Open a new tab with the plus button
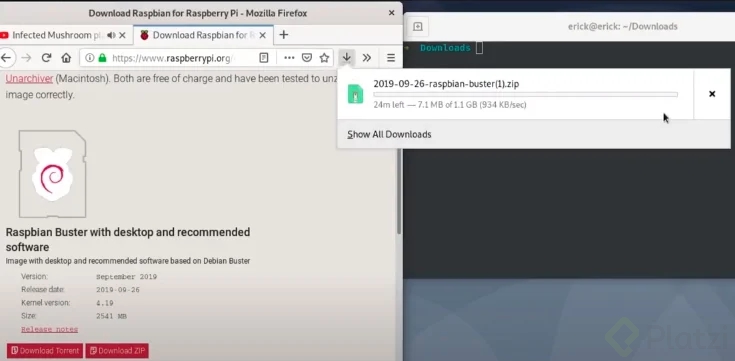Screen dimensions: 735x361 [284, 35]
